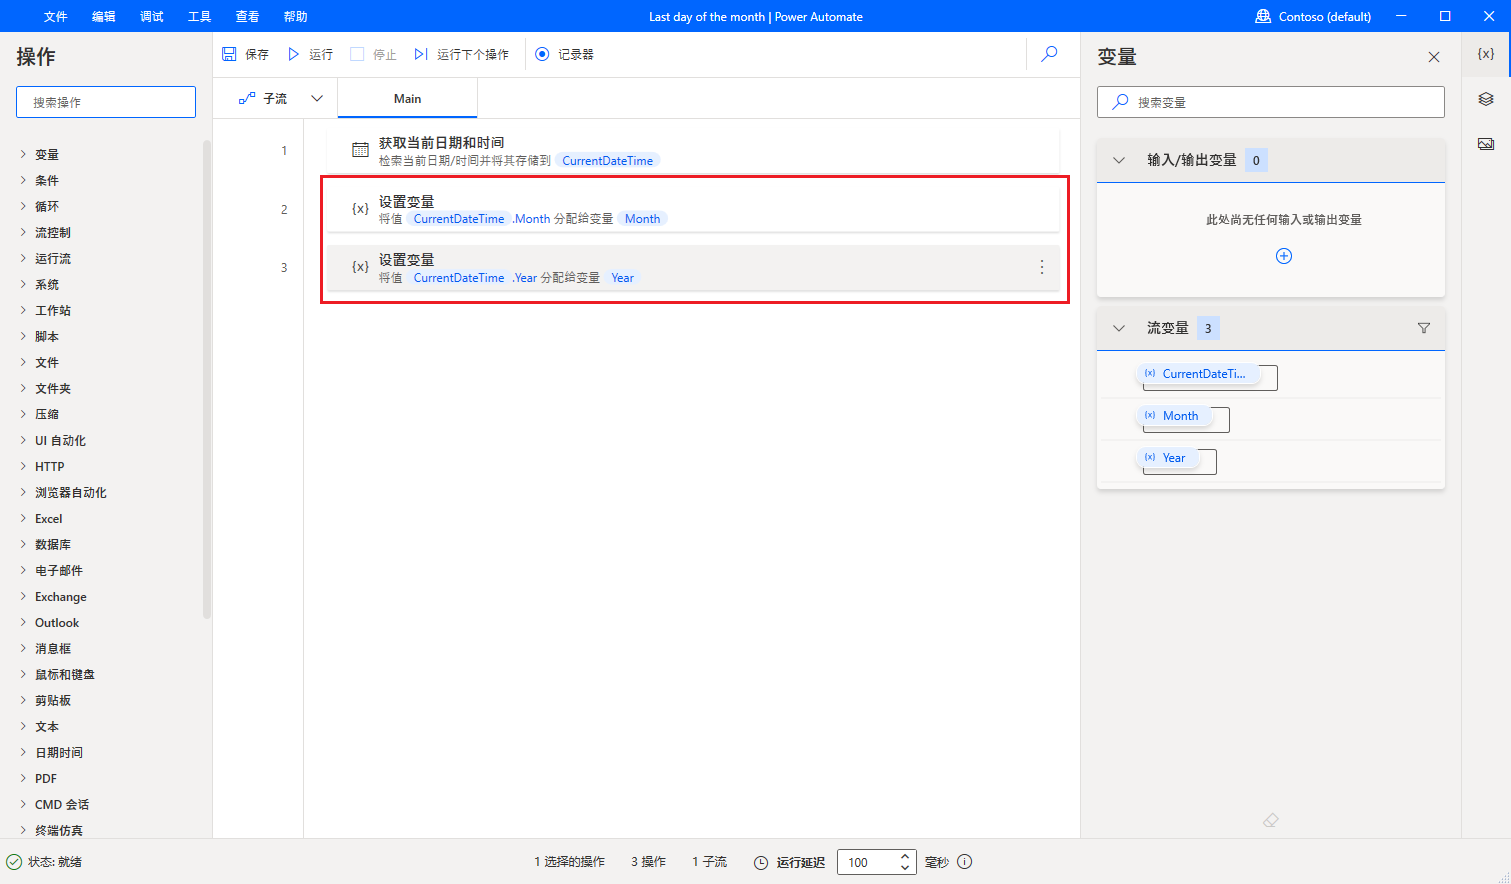Run the flow with play icon

(294, 54)
